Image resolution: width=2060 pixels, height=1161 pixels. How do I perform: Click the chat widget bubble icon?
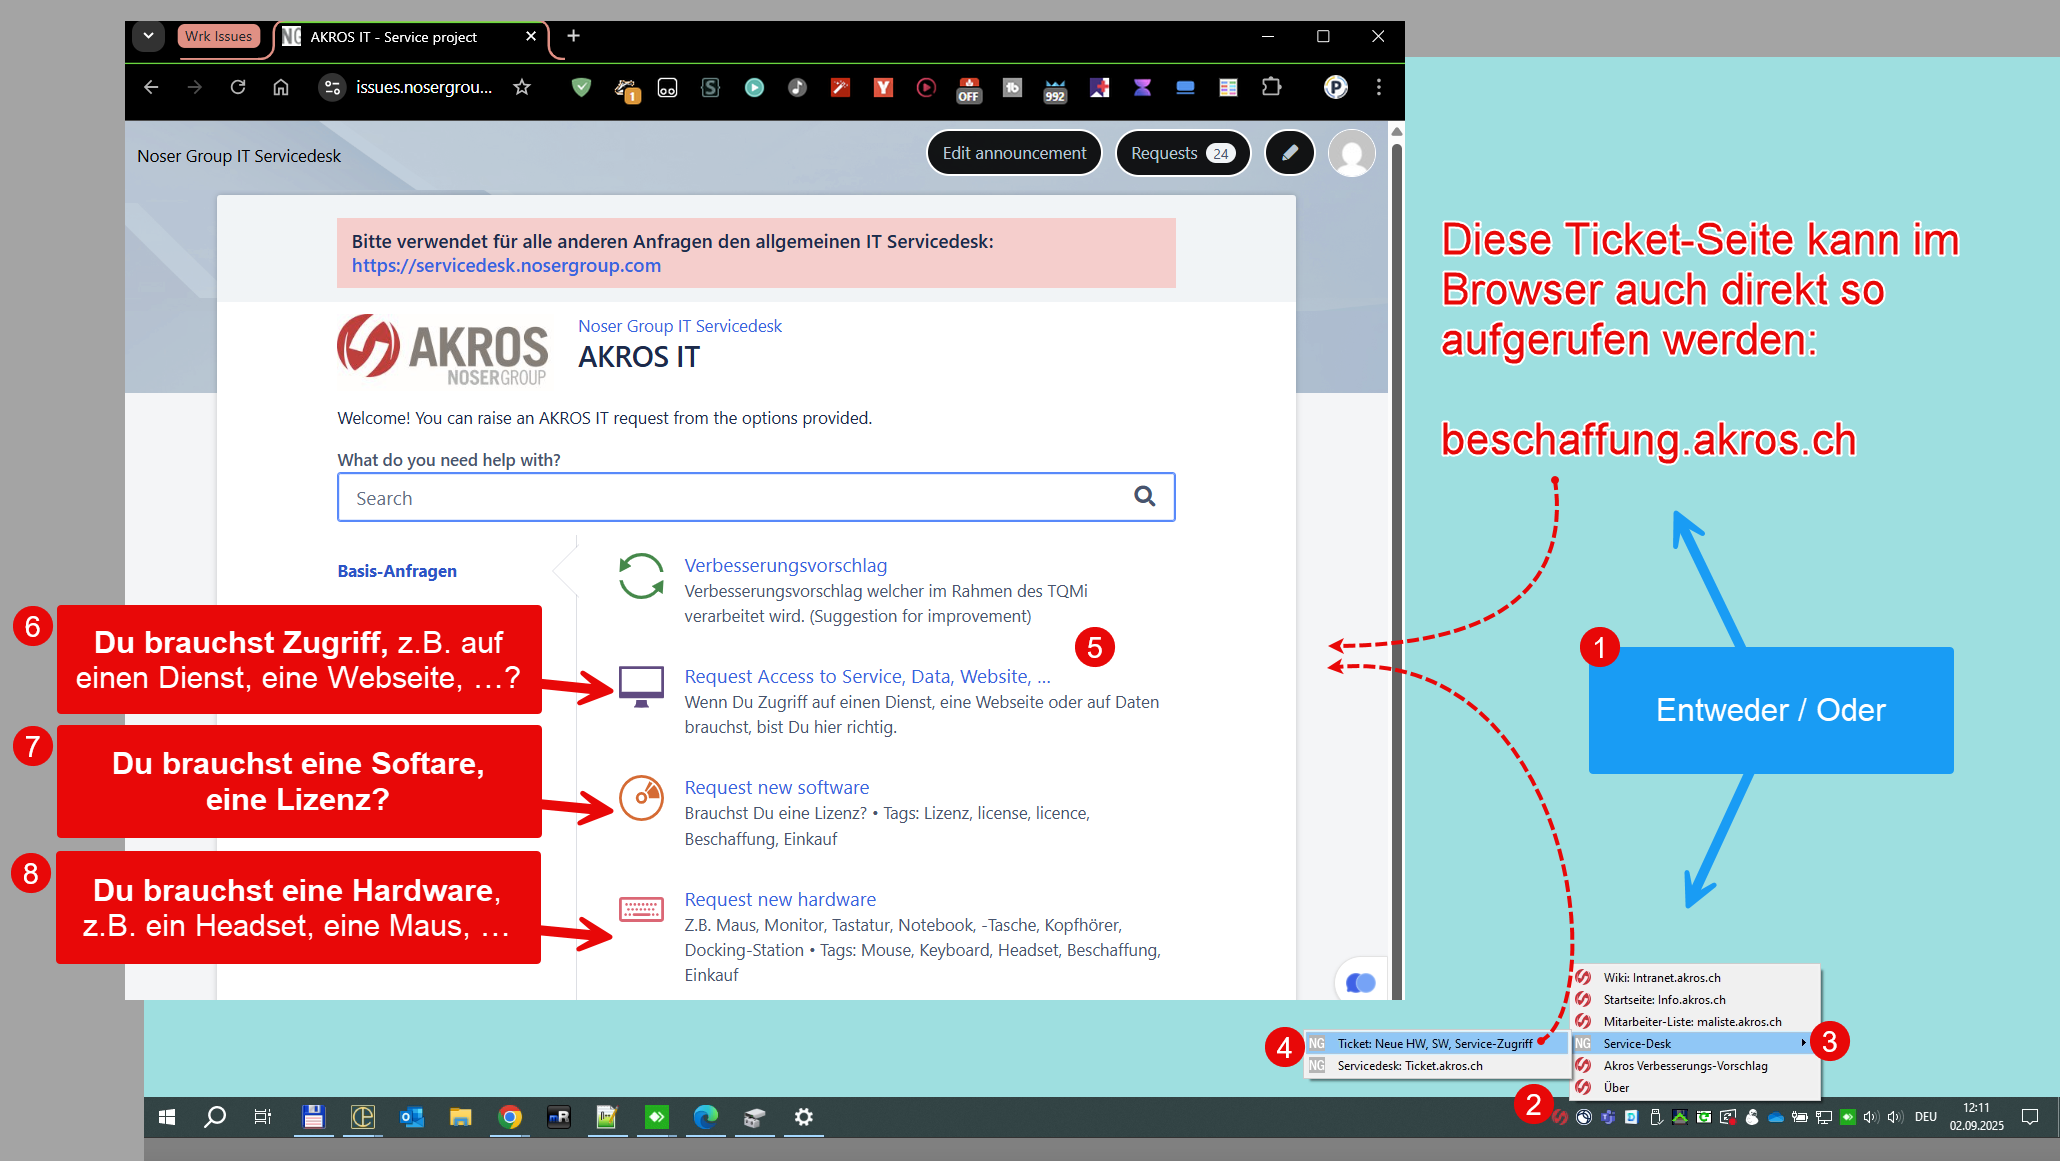click(1360, 982)
